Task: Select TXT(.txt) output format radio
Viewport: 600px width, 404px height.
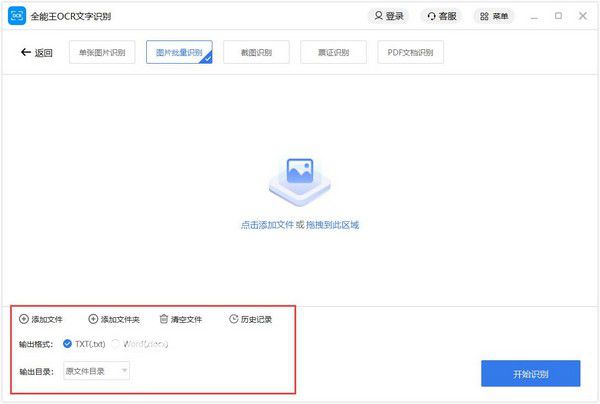Action: click(67, 344)
